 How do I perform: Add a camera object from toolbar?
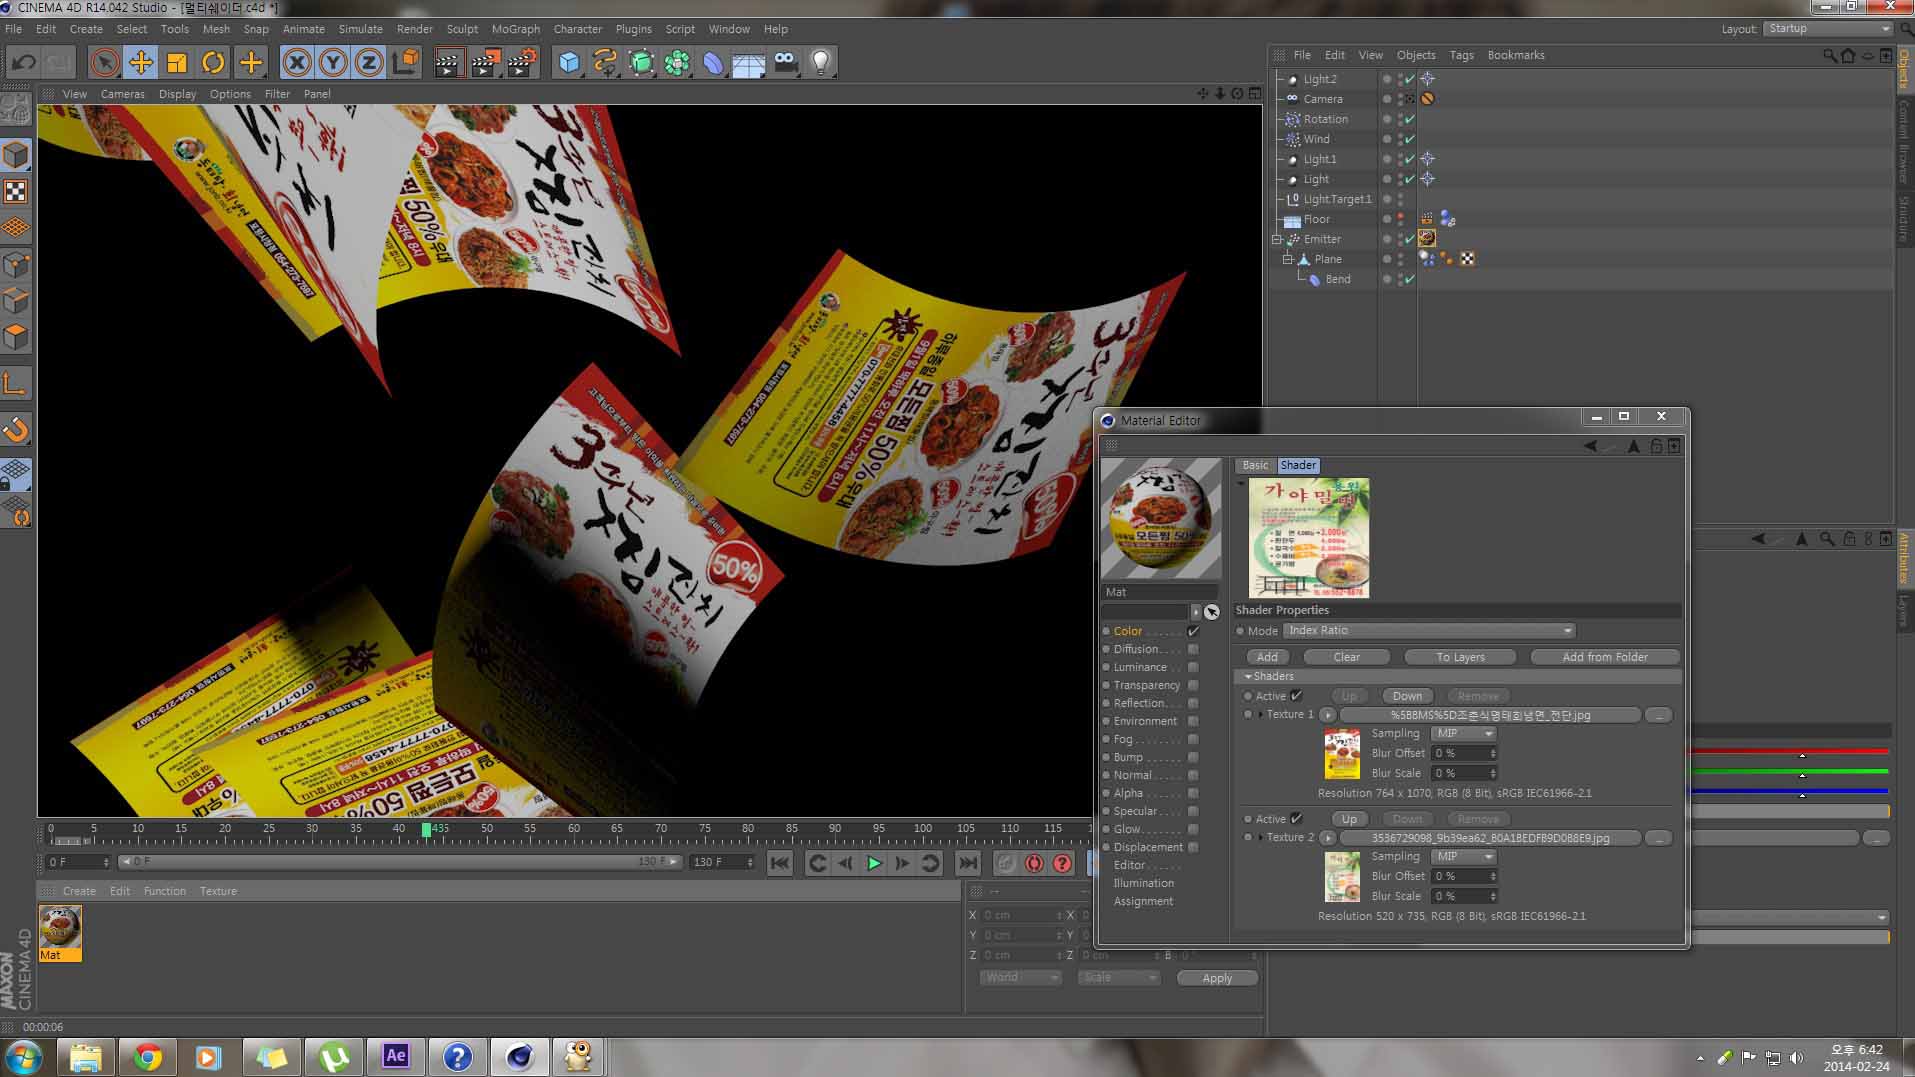click(x=786, y=63)
